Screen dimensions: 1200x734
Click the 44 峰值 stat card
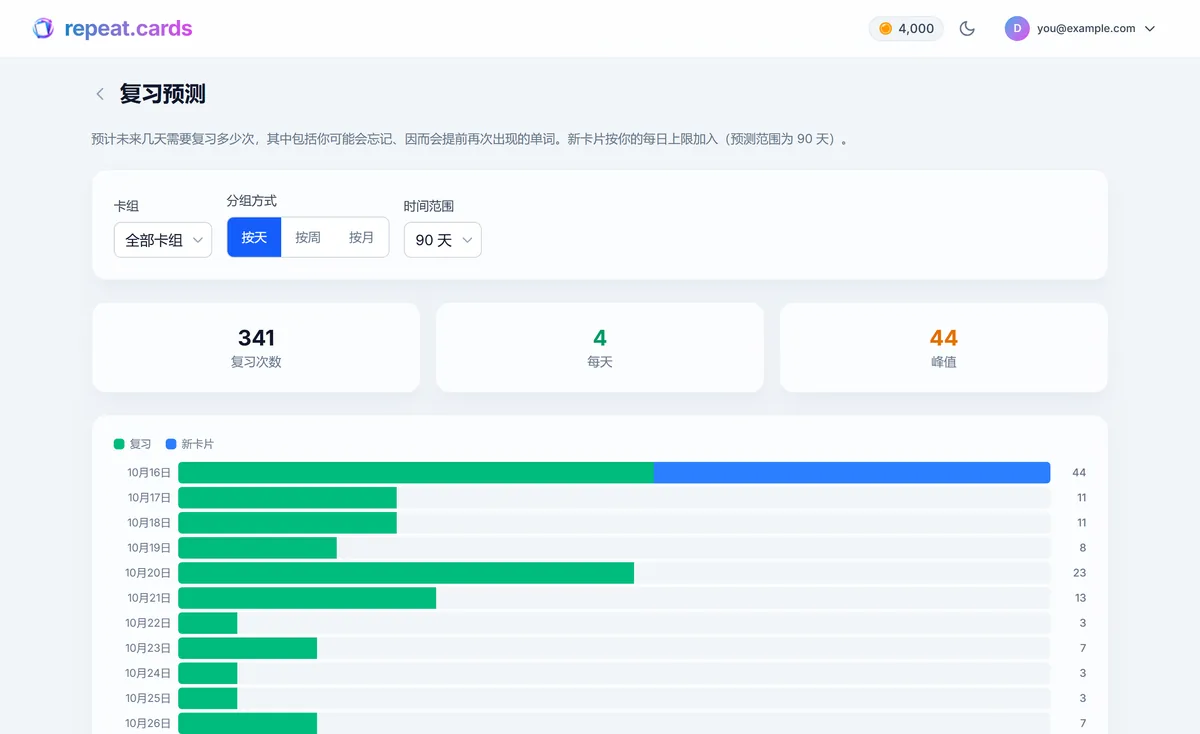tap(944, 347)
